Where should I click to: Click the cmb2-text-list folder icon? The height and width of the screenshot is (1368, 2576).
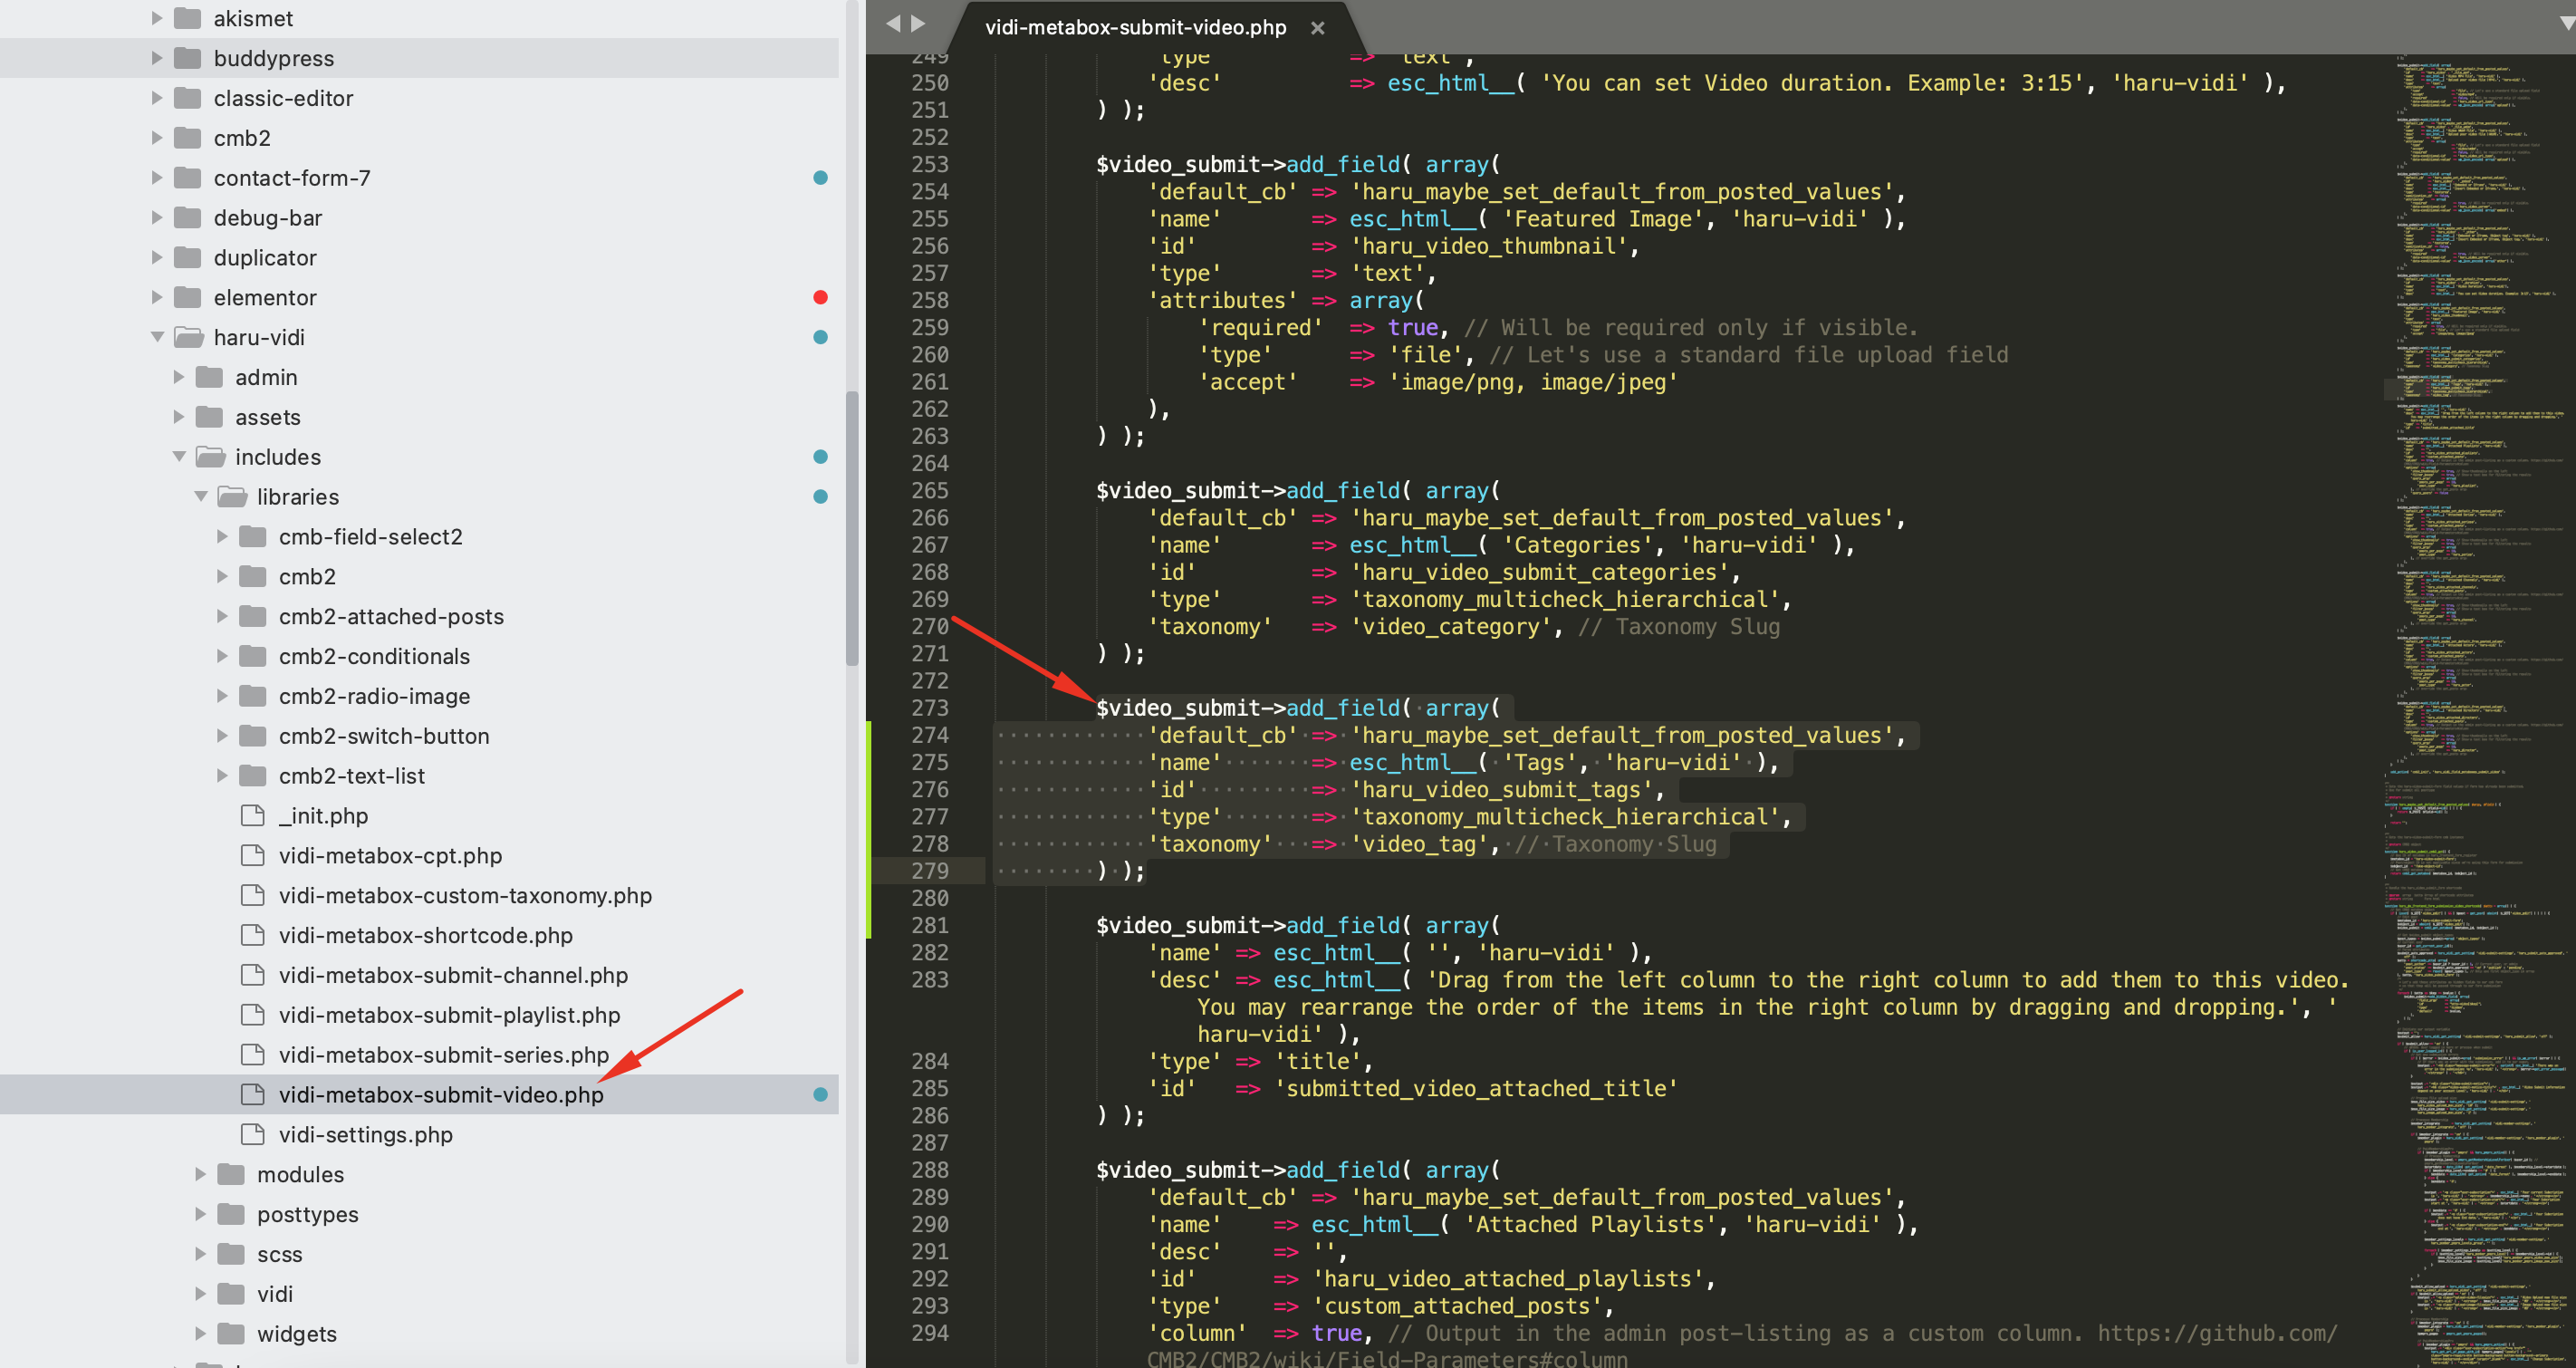click(x=253, y=776)
